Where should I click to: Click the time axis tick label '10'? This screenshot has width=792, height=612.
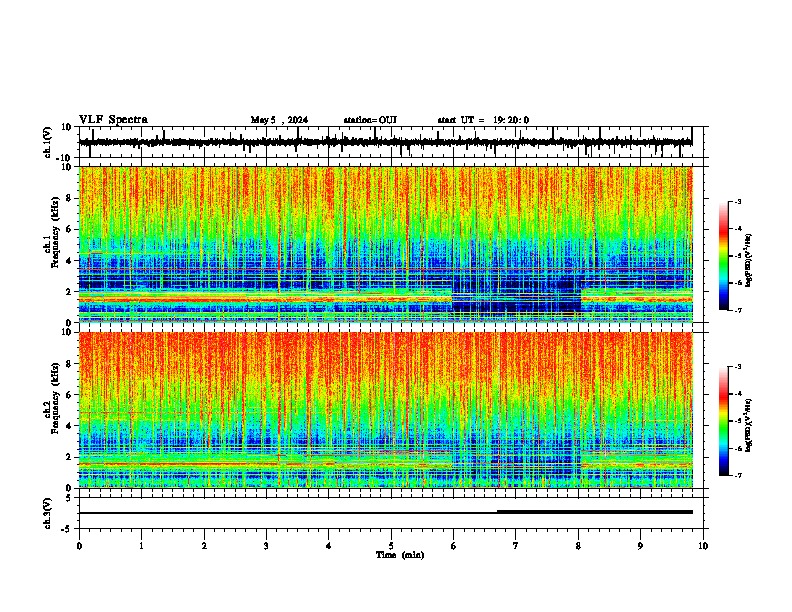click(x=703, y=546)
